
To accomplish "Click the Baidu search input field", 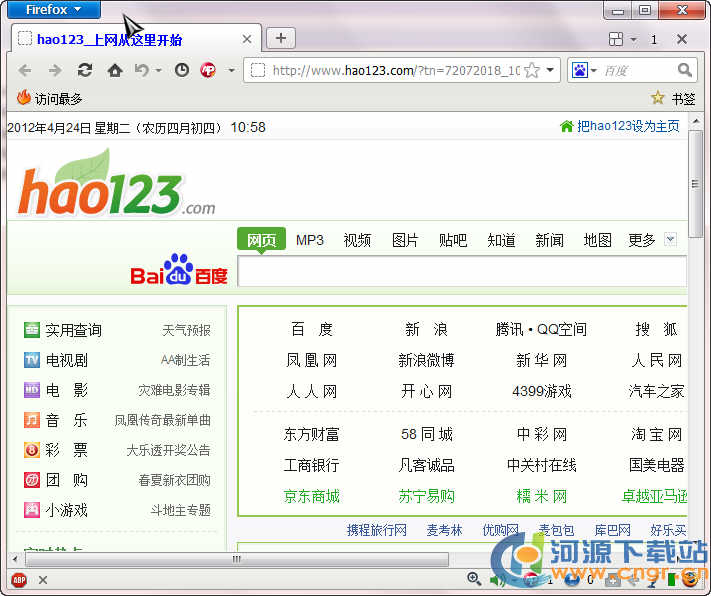I will [x=460, y=272].
